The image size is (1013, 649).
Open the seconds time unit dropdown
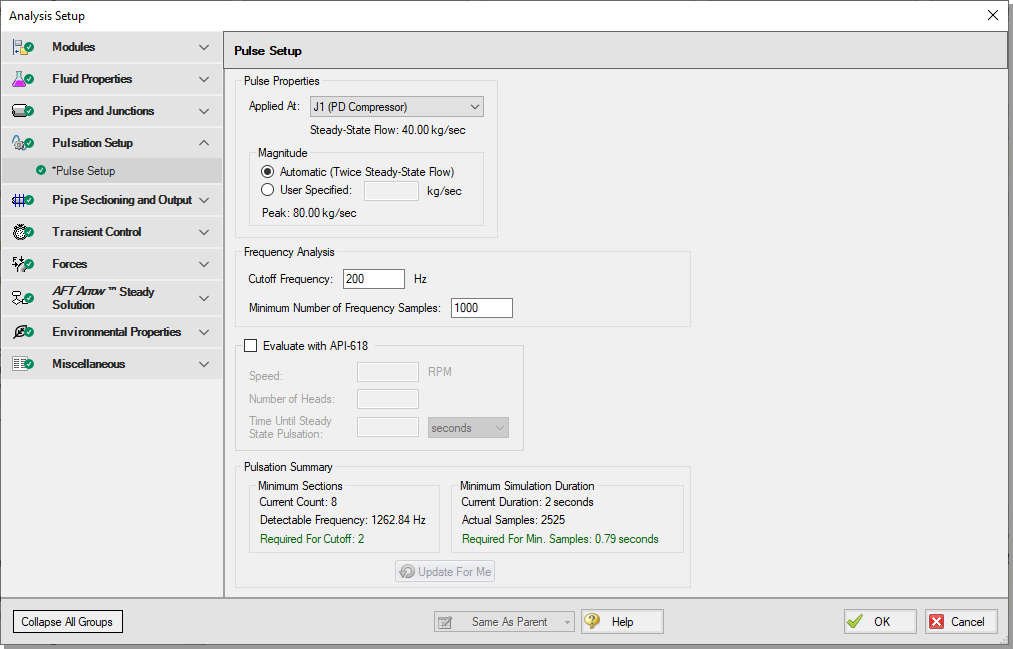point(468,428)
